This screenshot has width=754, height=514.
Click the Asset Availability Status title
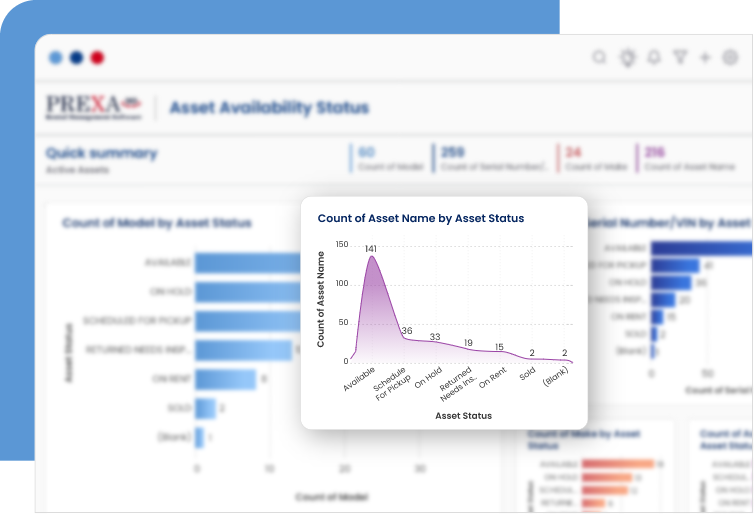click(x=269, y=108)
